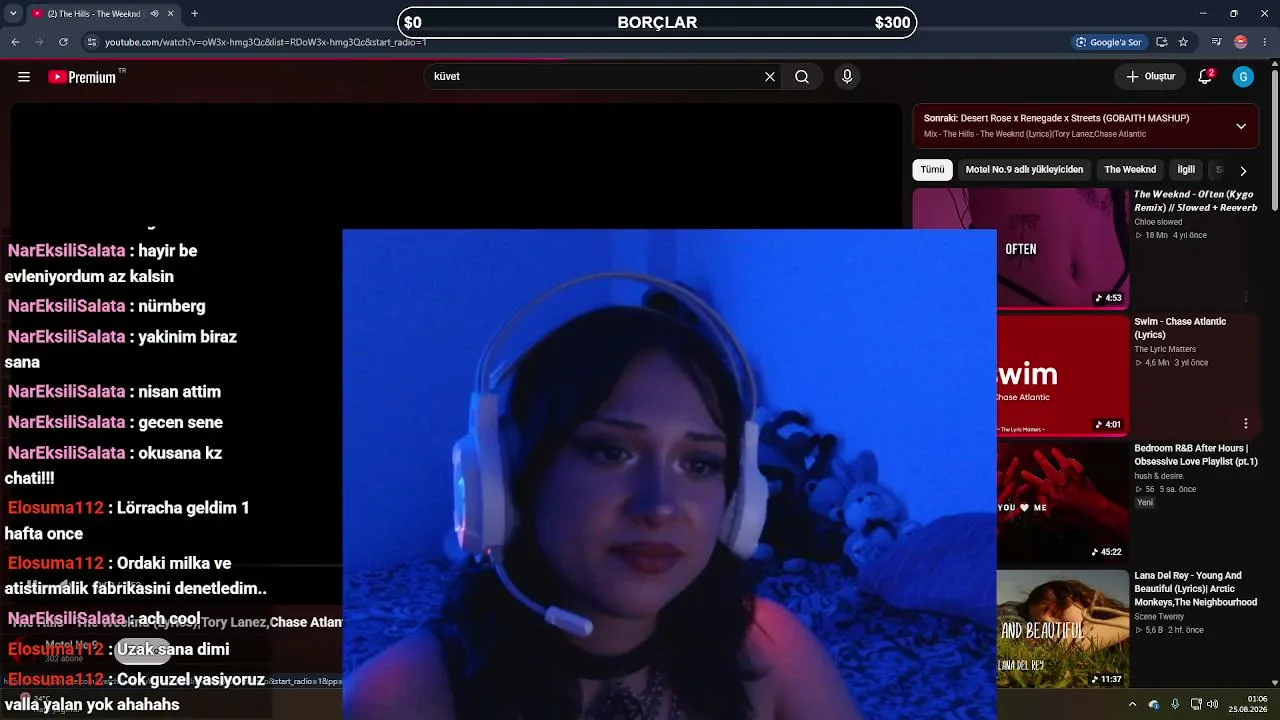1280x720 pixels.
Task: Visit the hush & desire channel
Action: pyautogui.click(x=1158, y=476)
